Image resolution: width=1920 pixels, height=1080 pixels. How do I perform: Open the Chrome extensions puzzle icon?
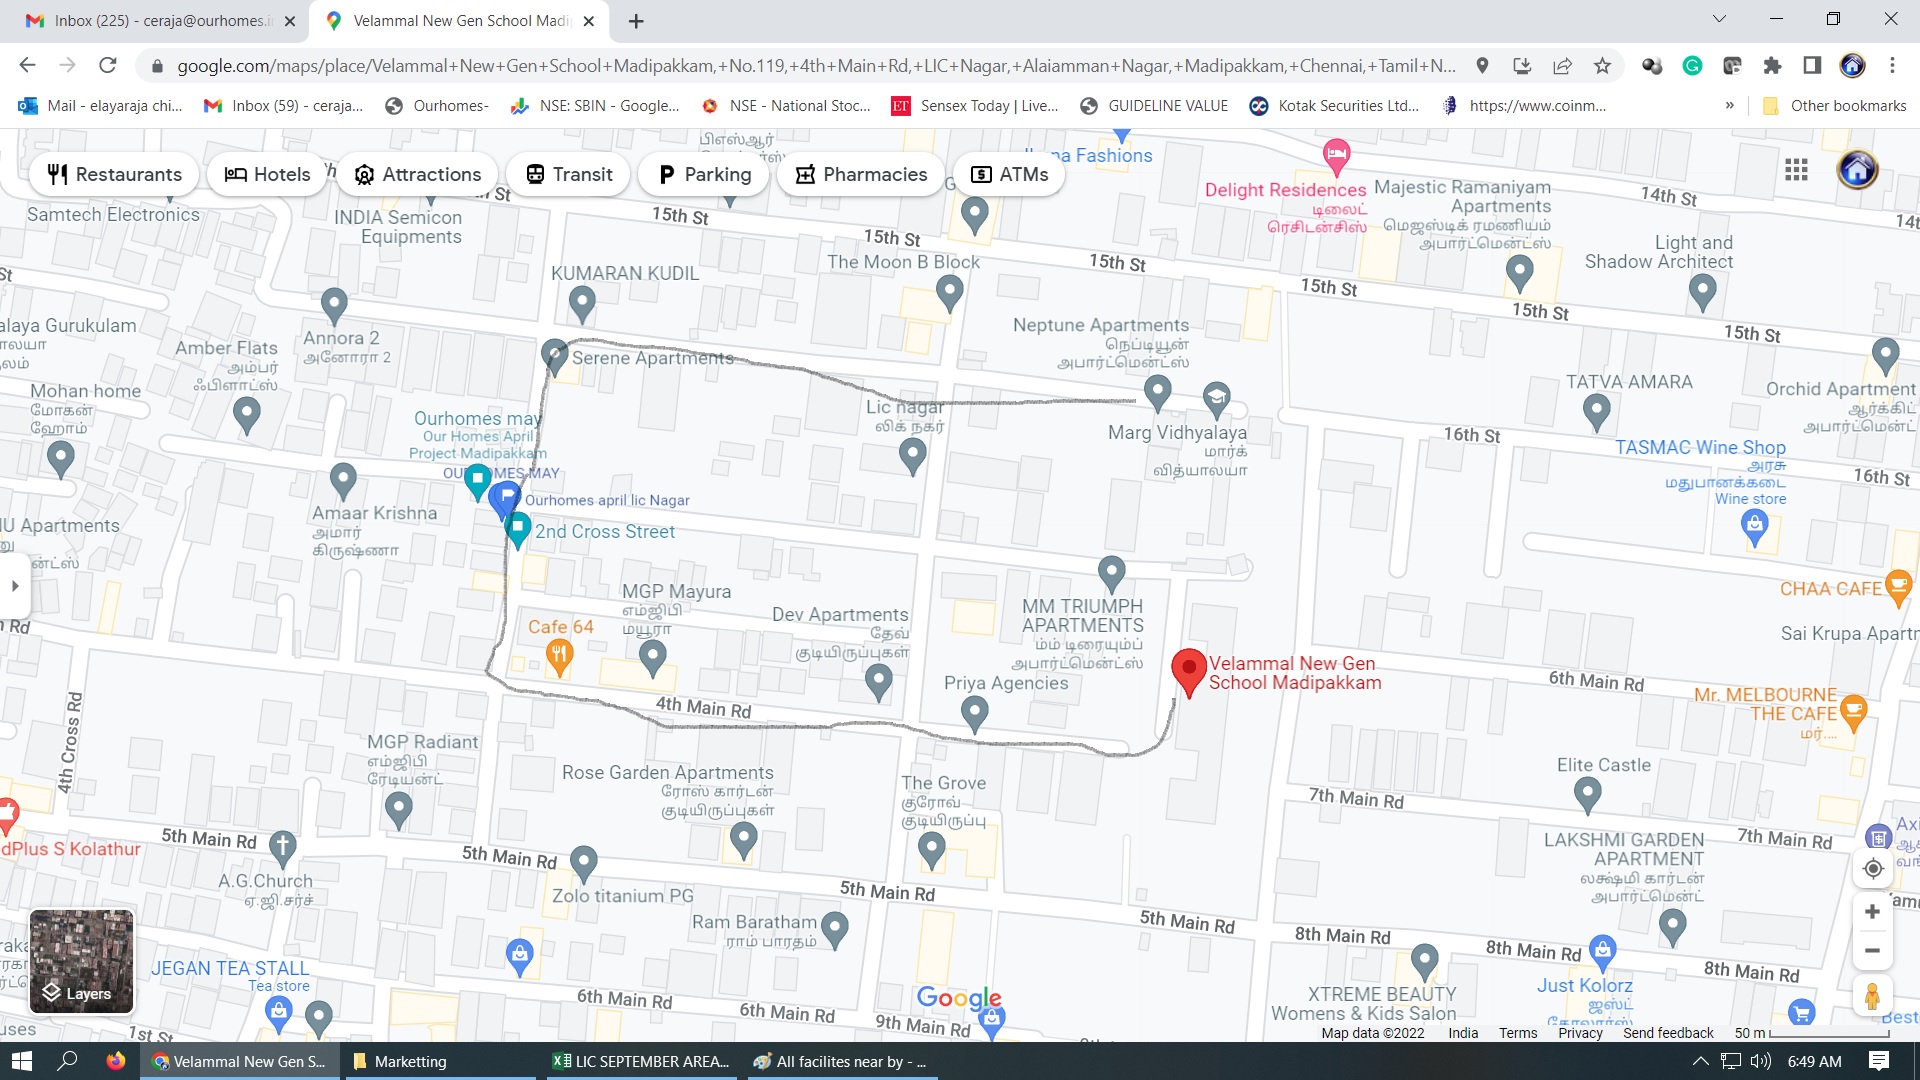[1772, 66]
